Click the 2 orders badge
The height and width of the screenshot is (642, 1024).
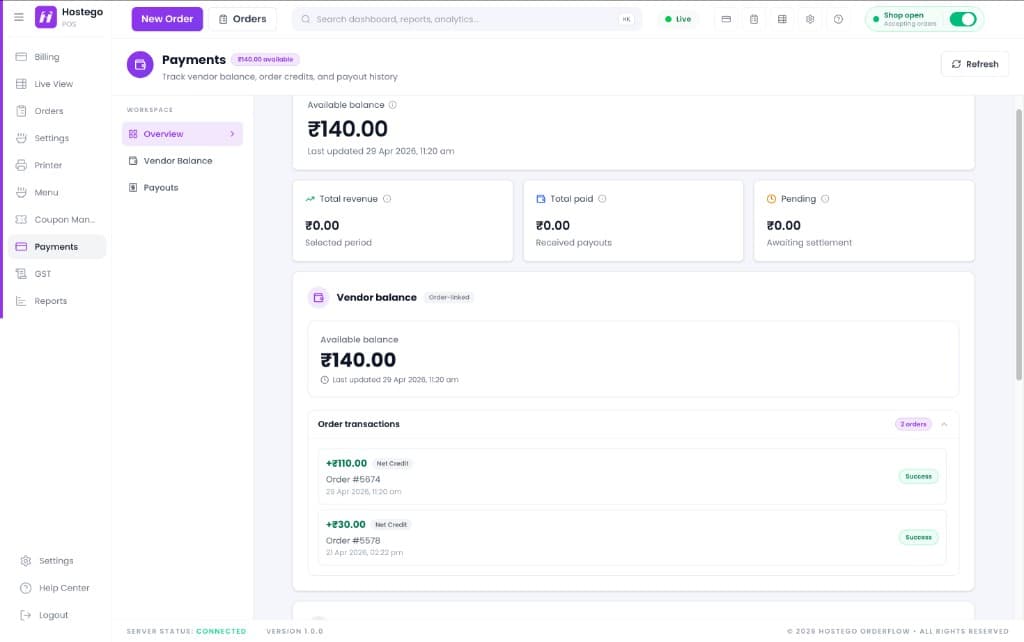(x=913, y=425)
